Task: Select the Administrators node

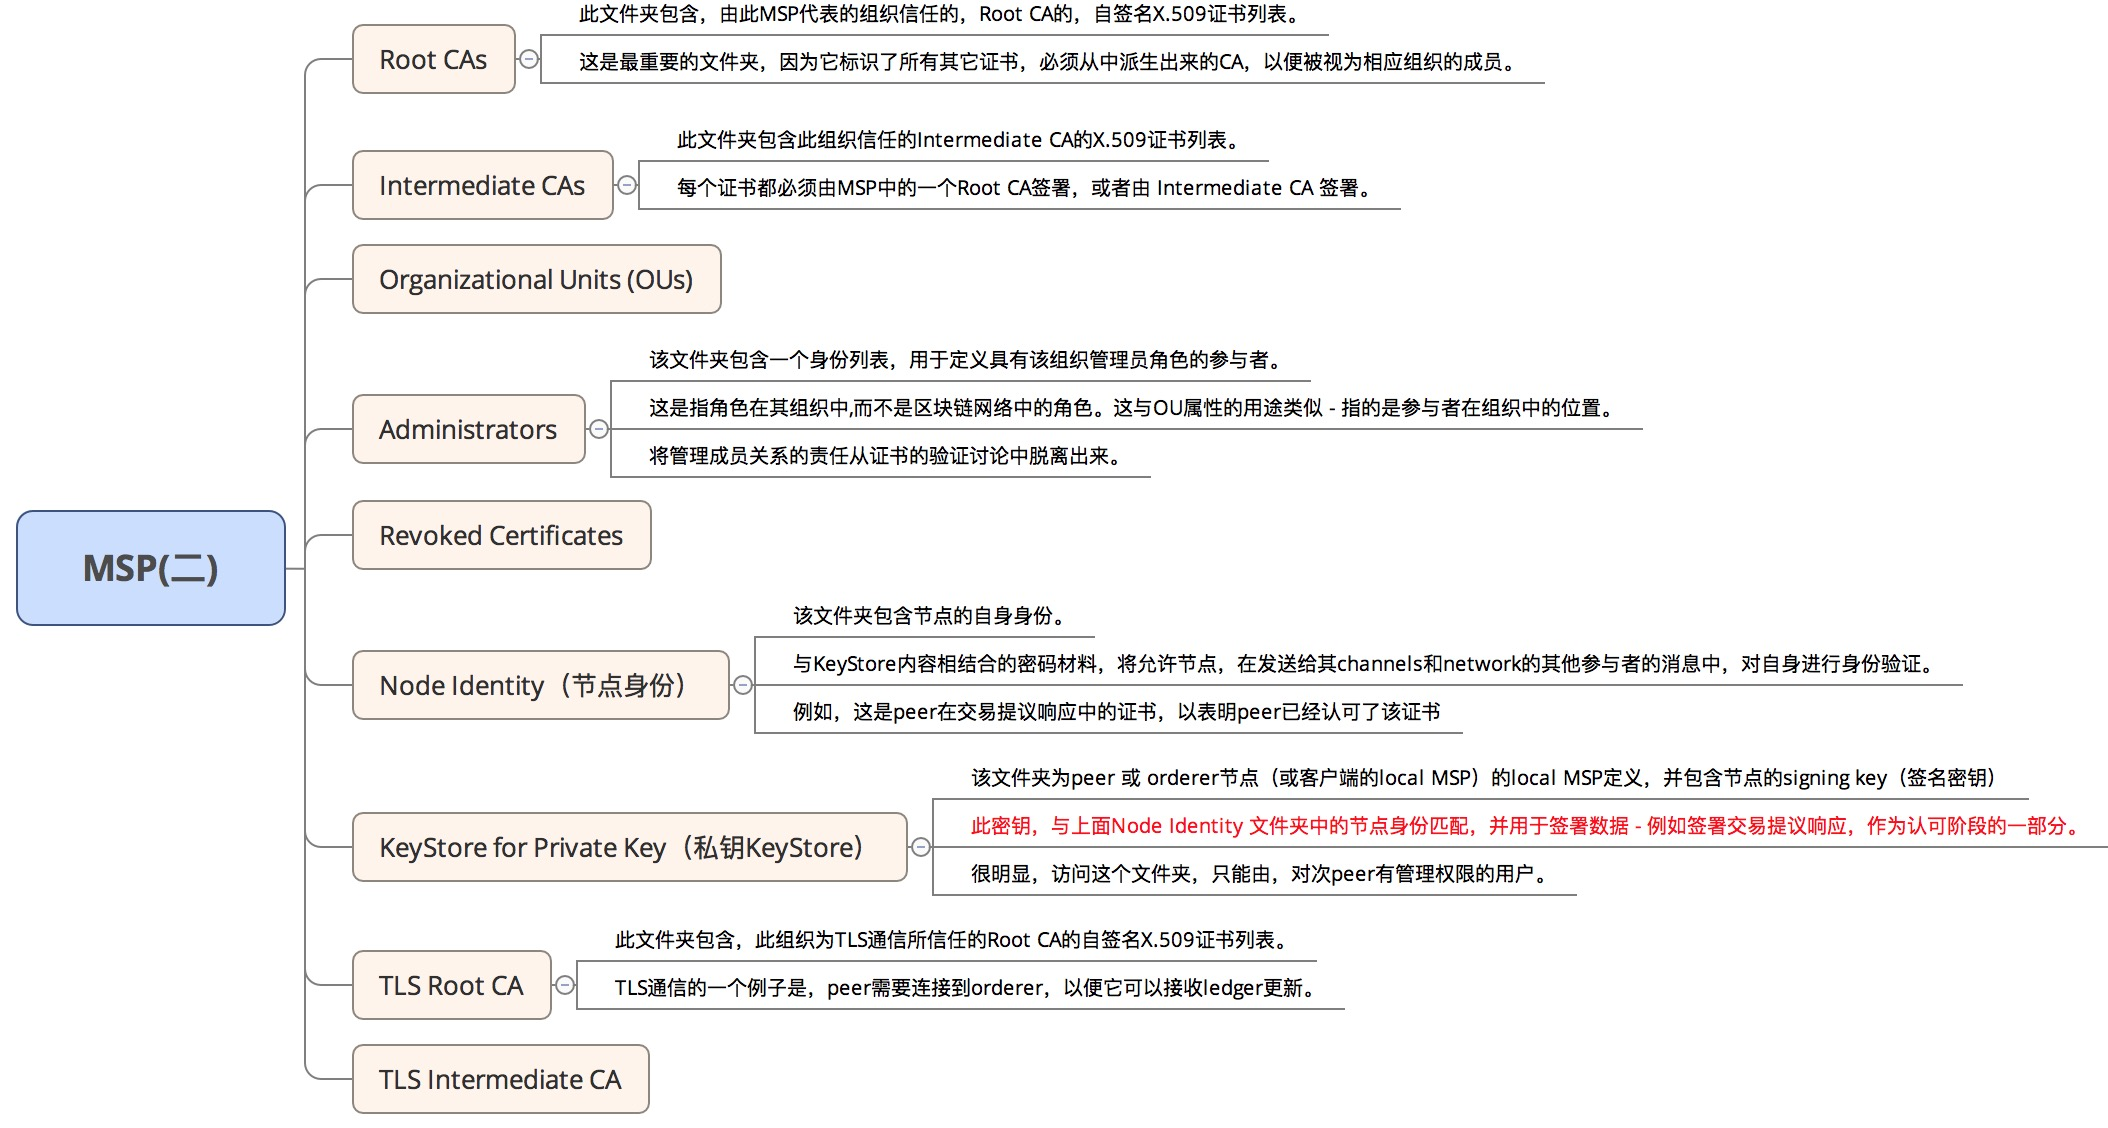Action: tap(468, 430)
